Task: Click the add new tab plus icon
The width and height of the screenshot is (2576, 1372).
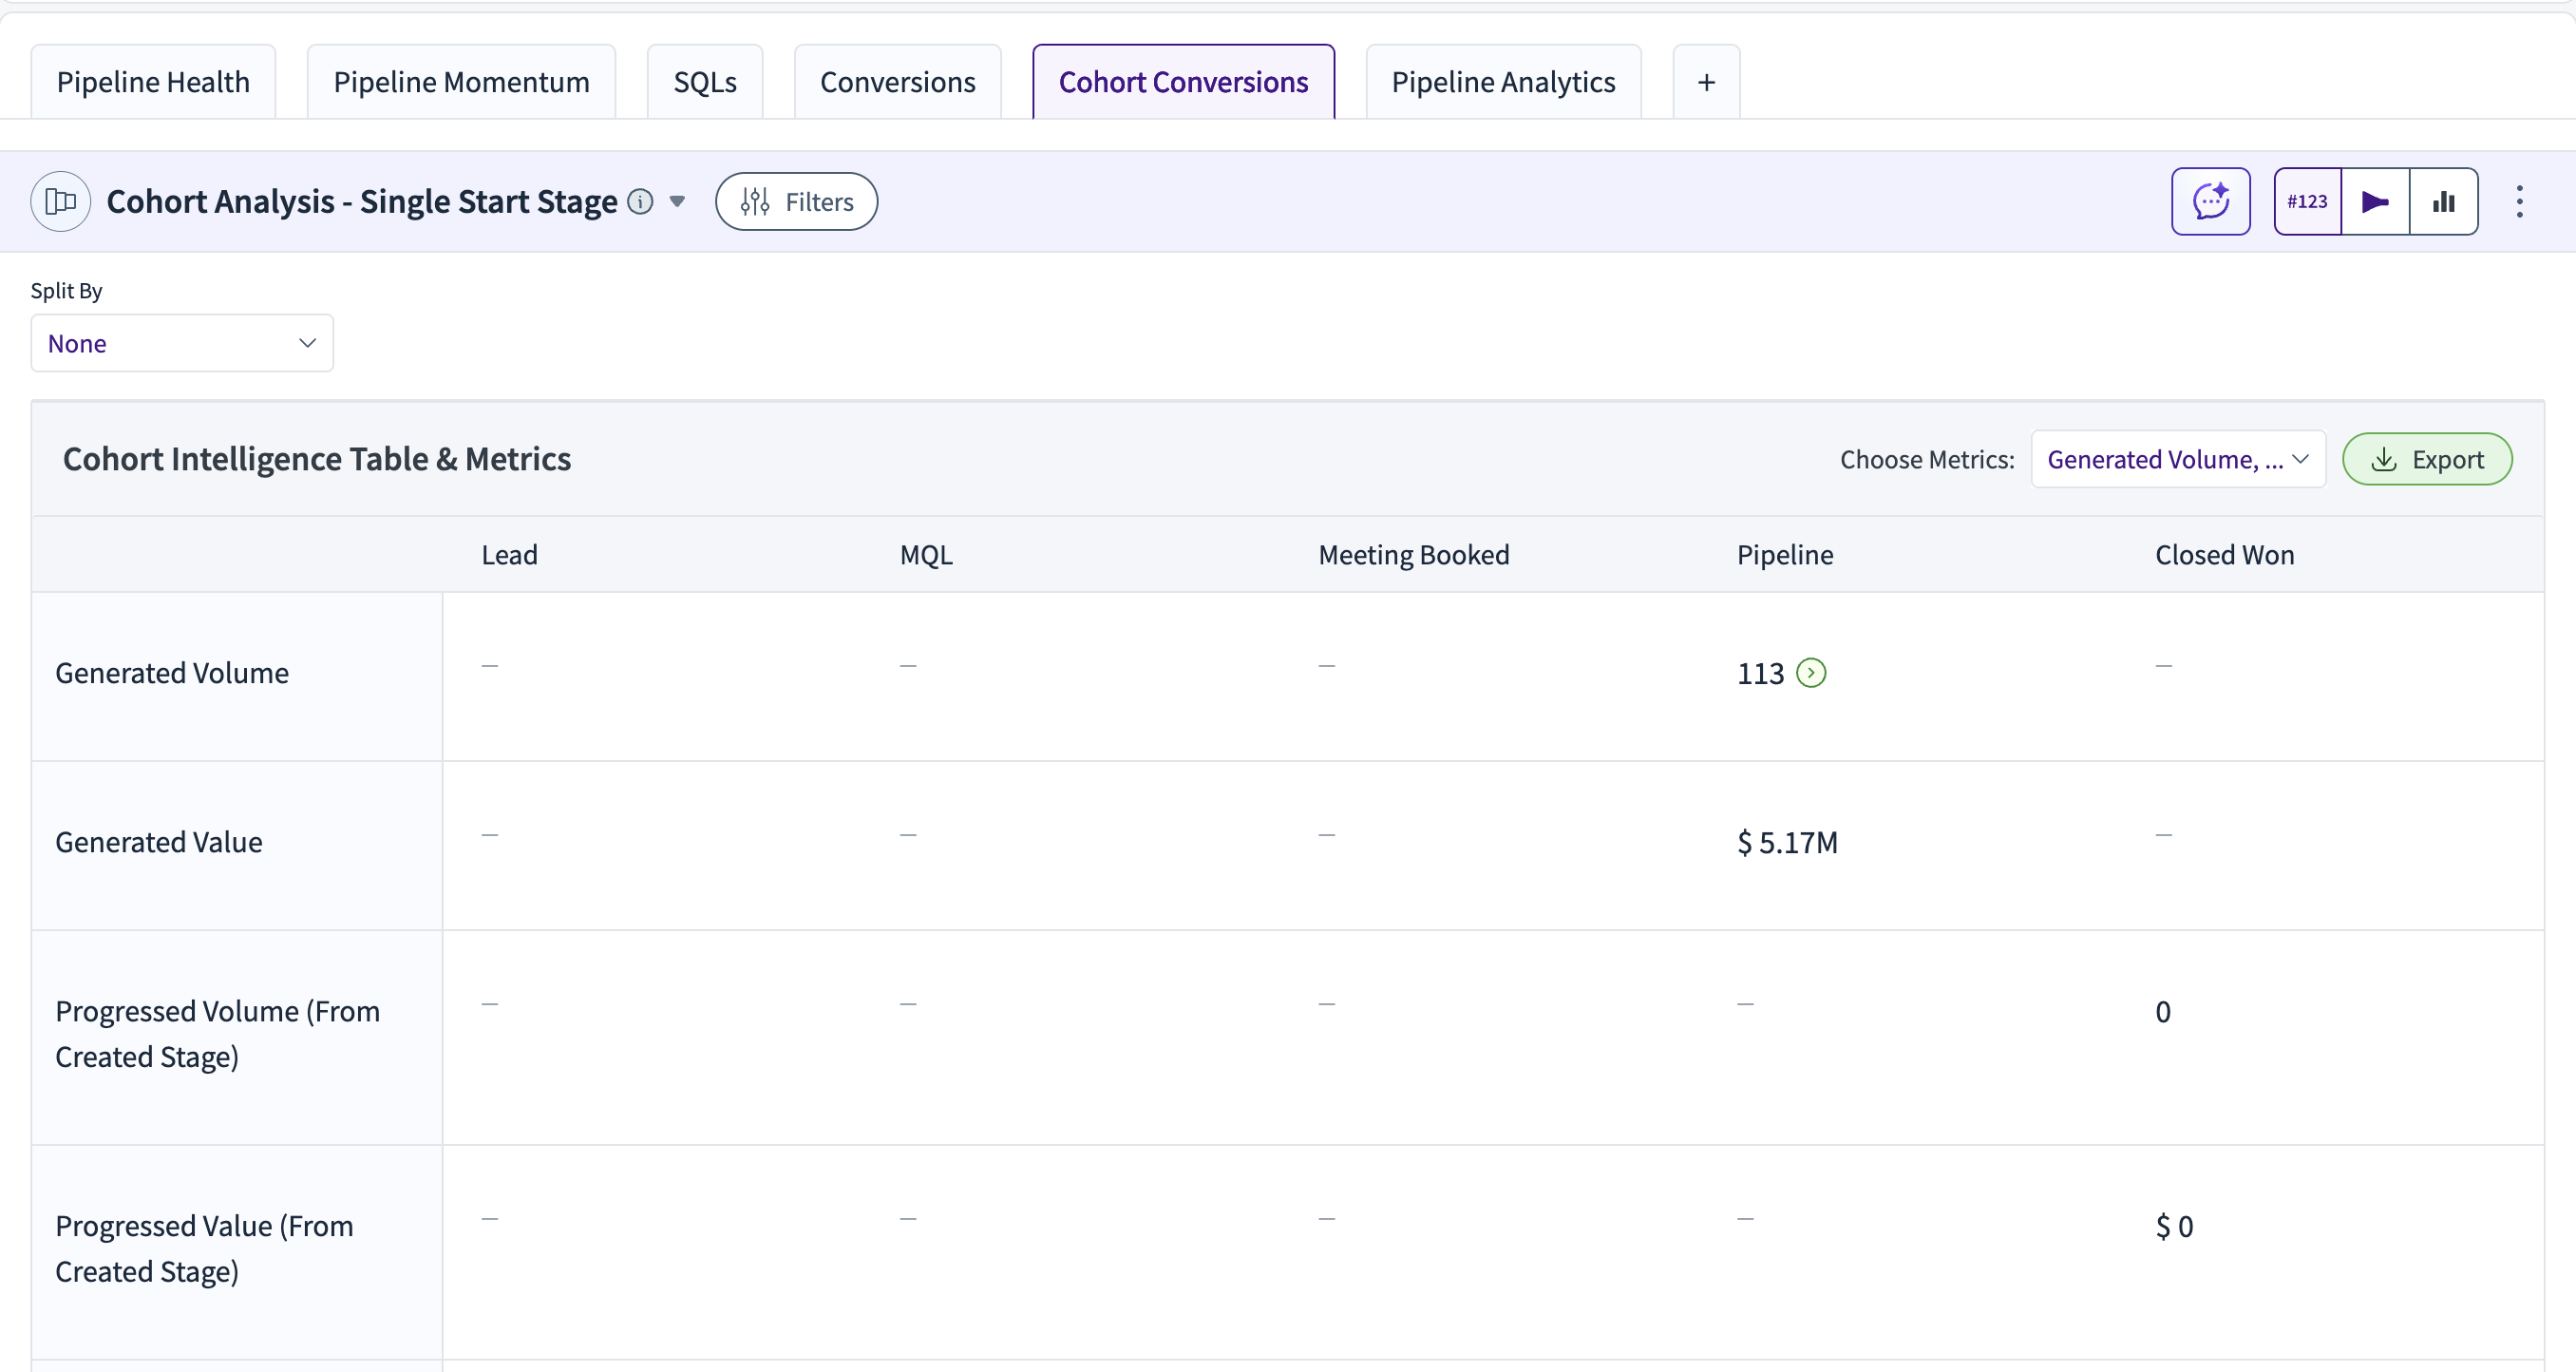Action: tap(1706, 82)
